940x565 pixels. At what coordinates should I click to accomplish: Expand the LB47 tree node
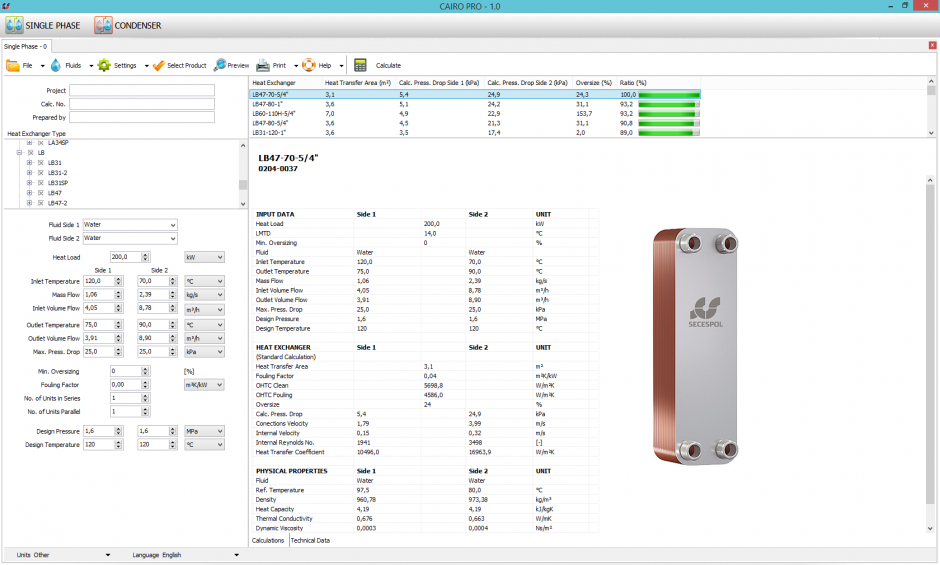29,193
